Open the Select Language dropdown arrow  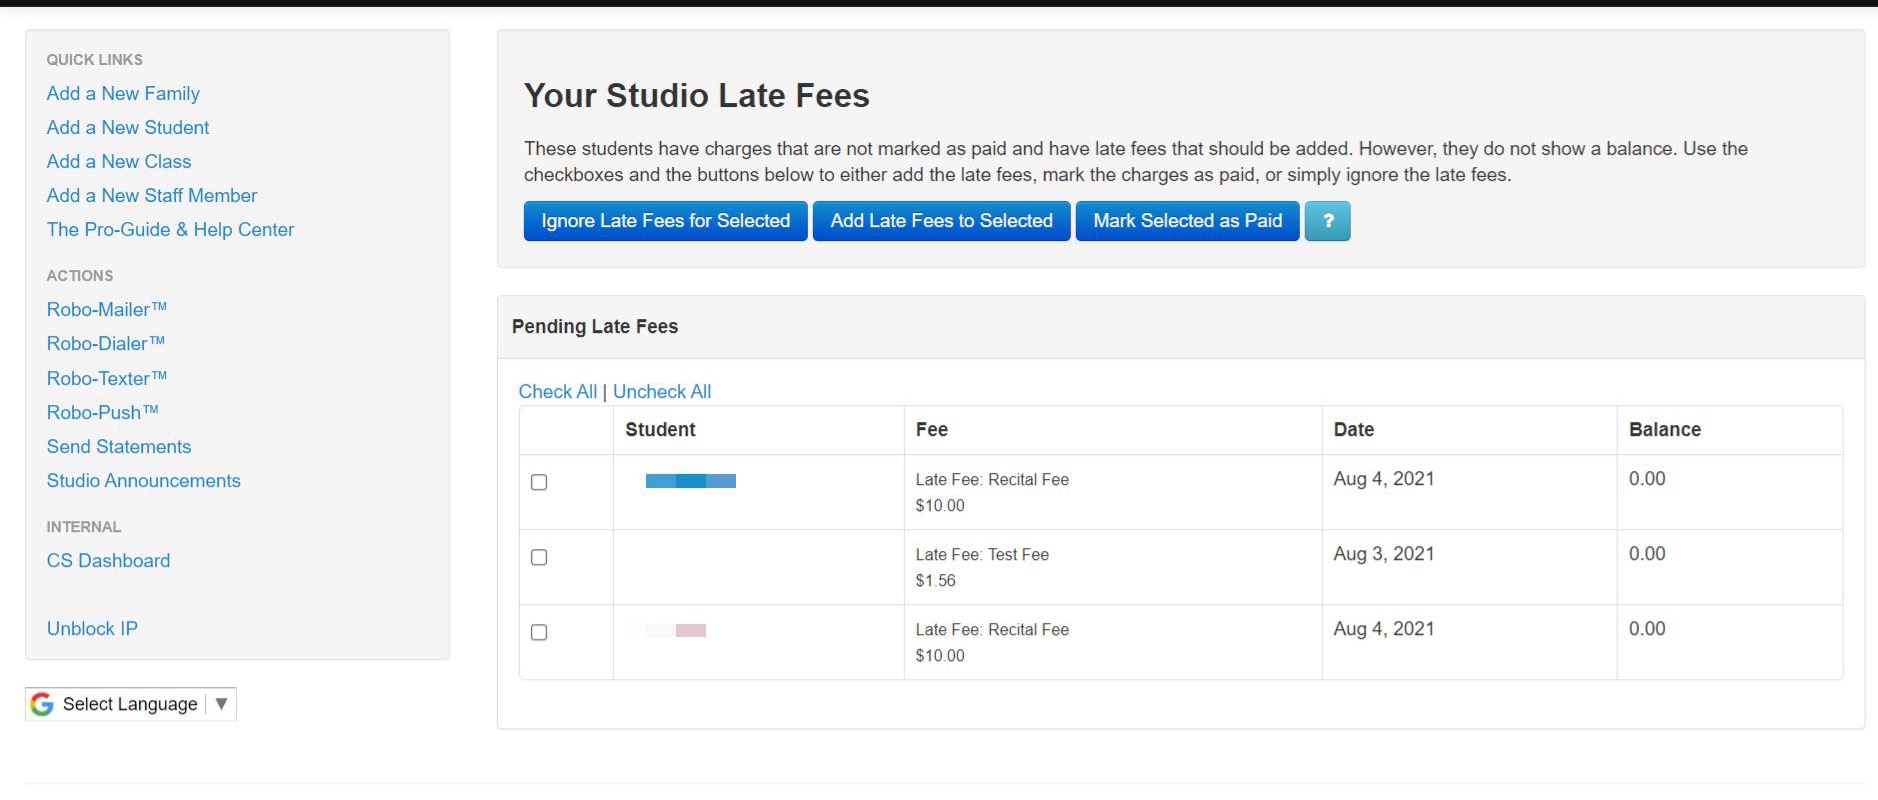click(221, 704)
